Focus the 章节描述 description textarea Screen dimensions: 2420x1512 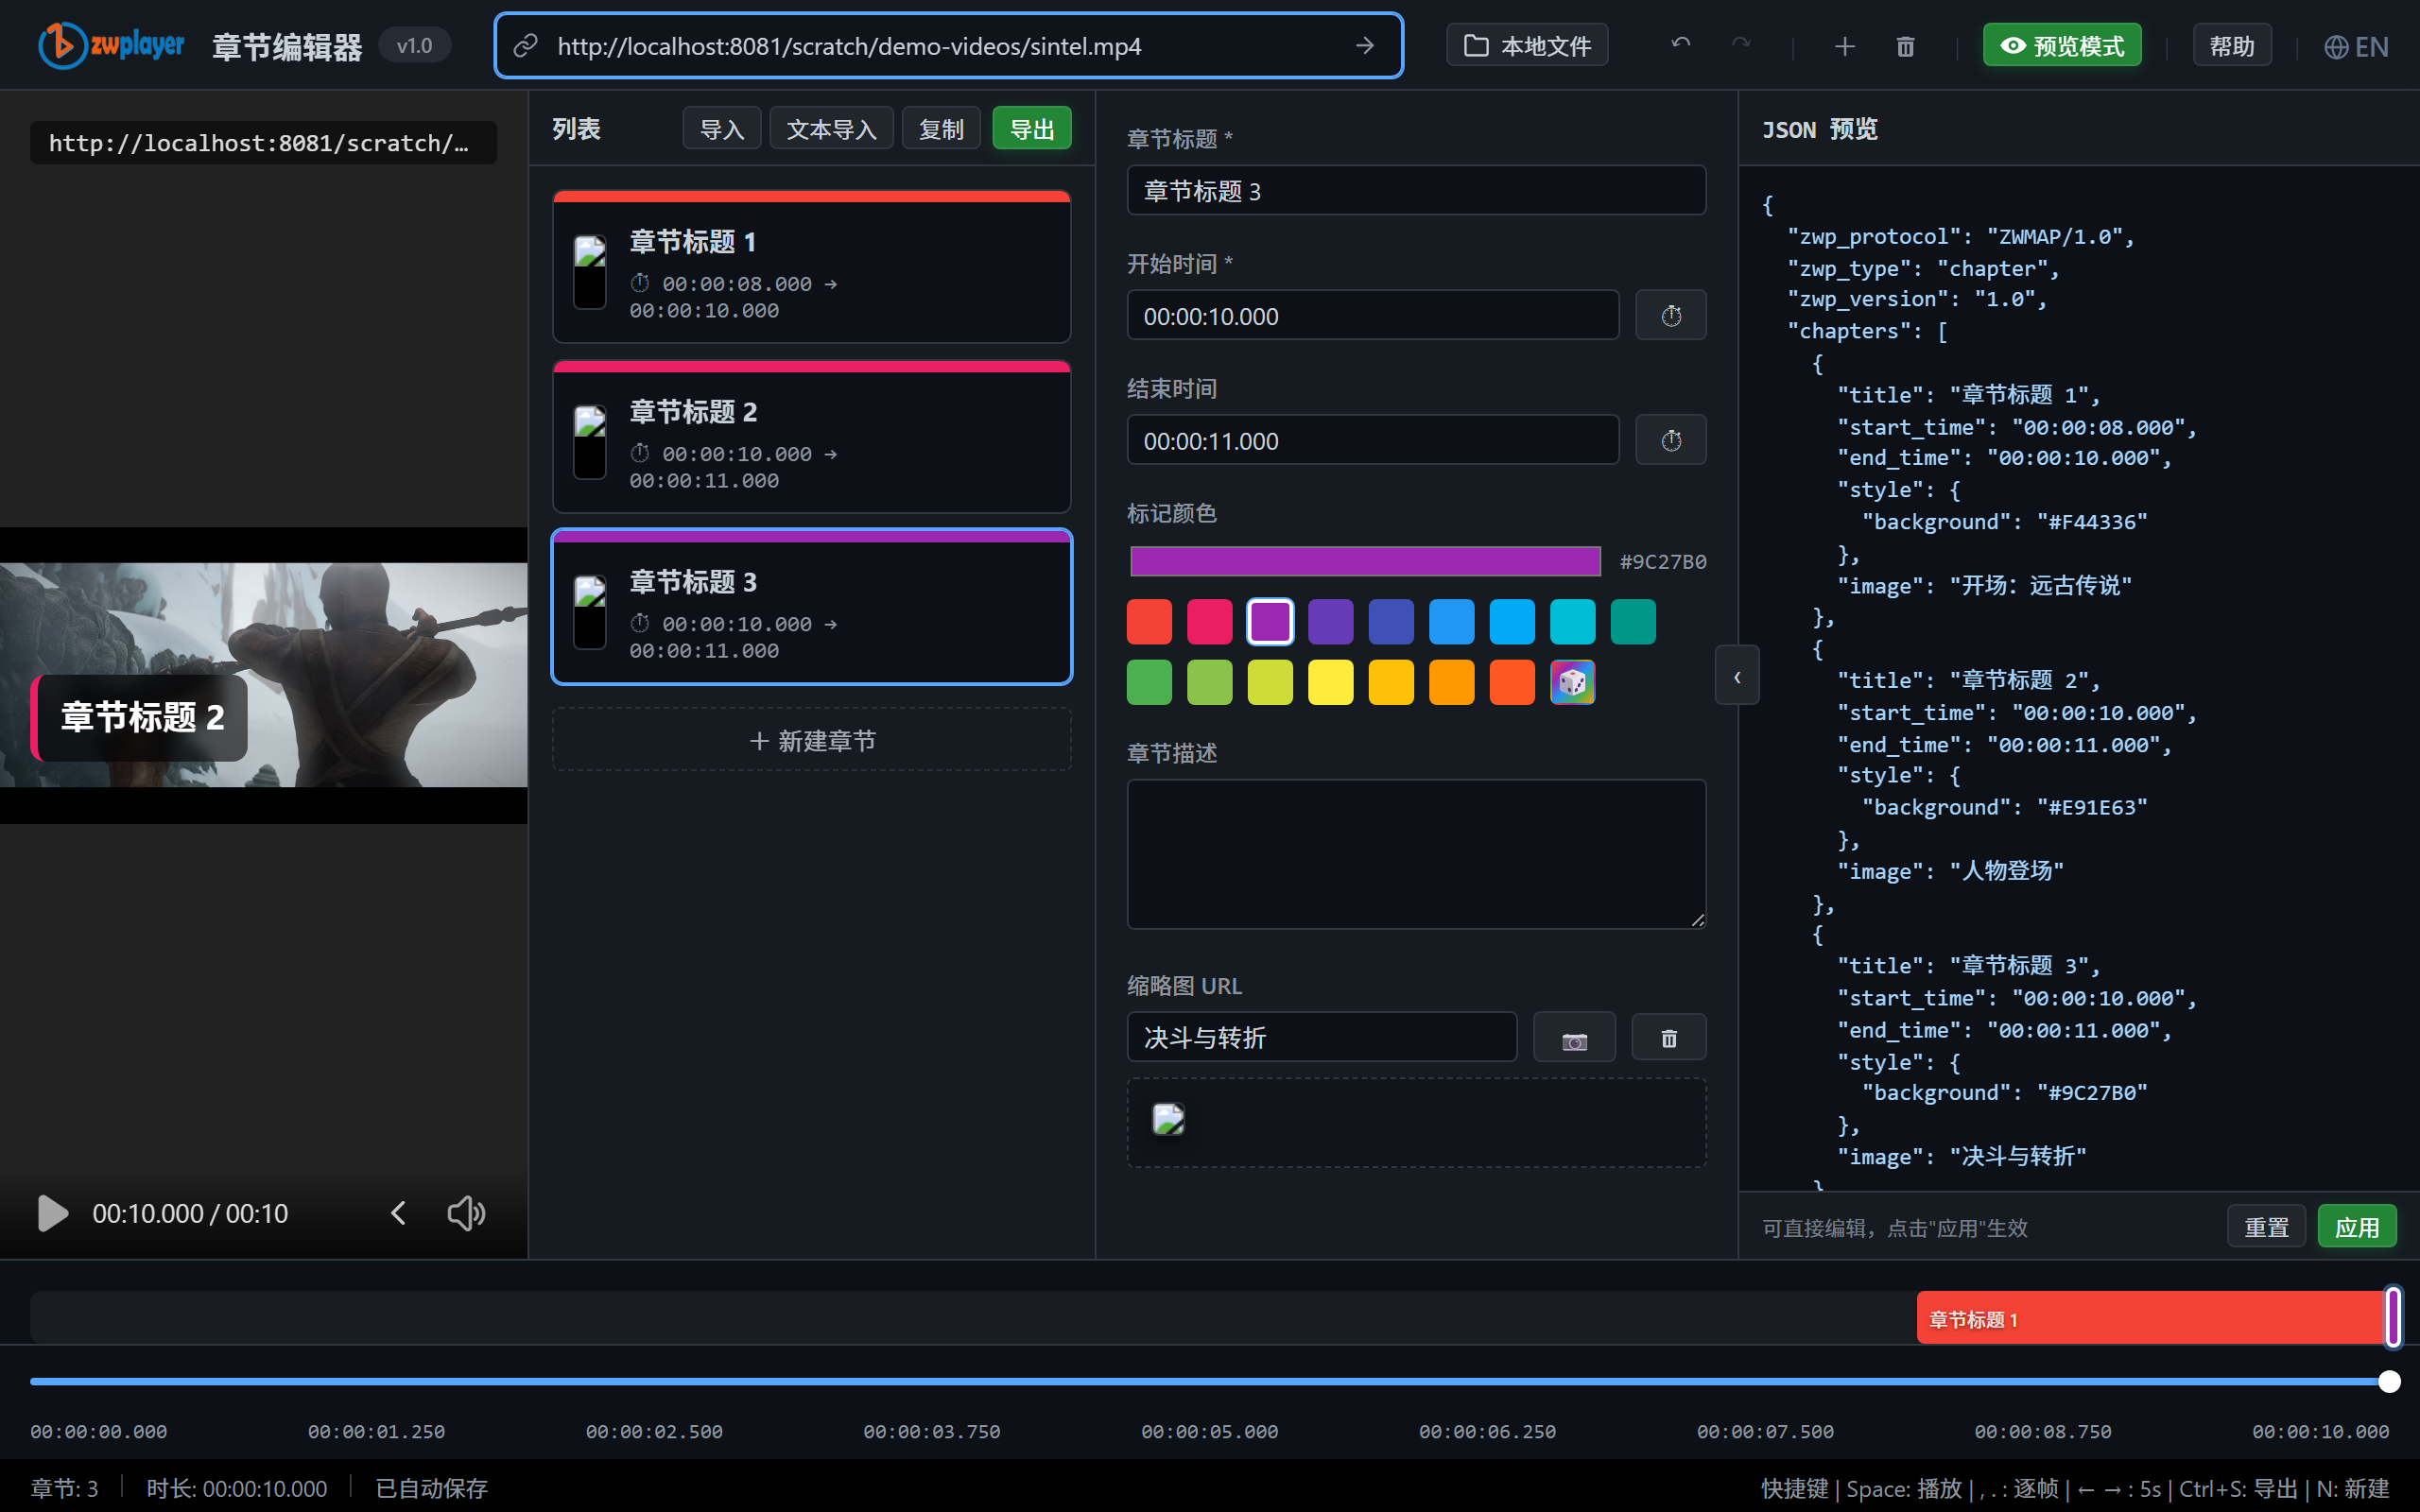[x=1416, y=854]
